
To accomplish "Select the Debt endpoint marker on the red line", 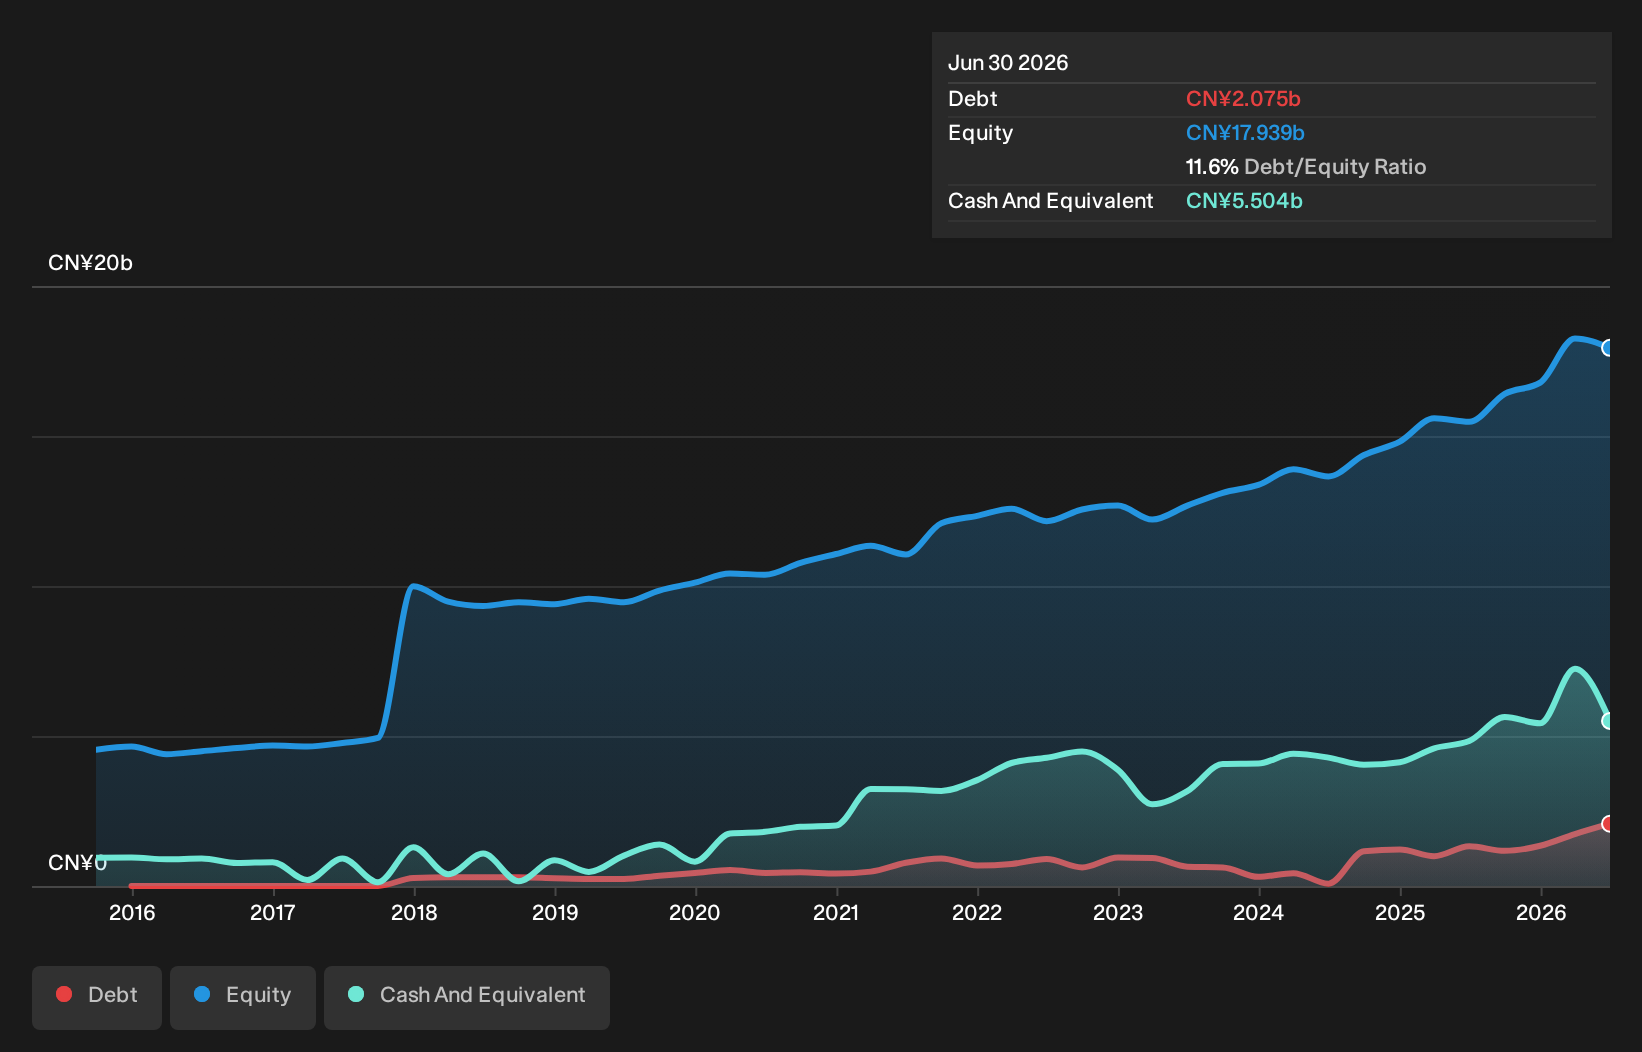I will 1608,824.
